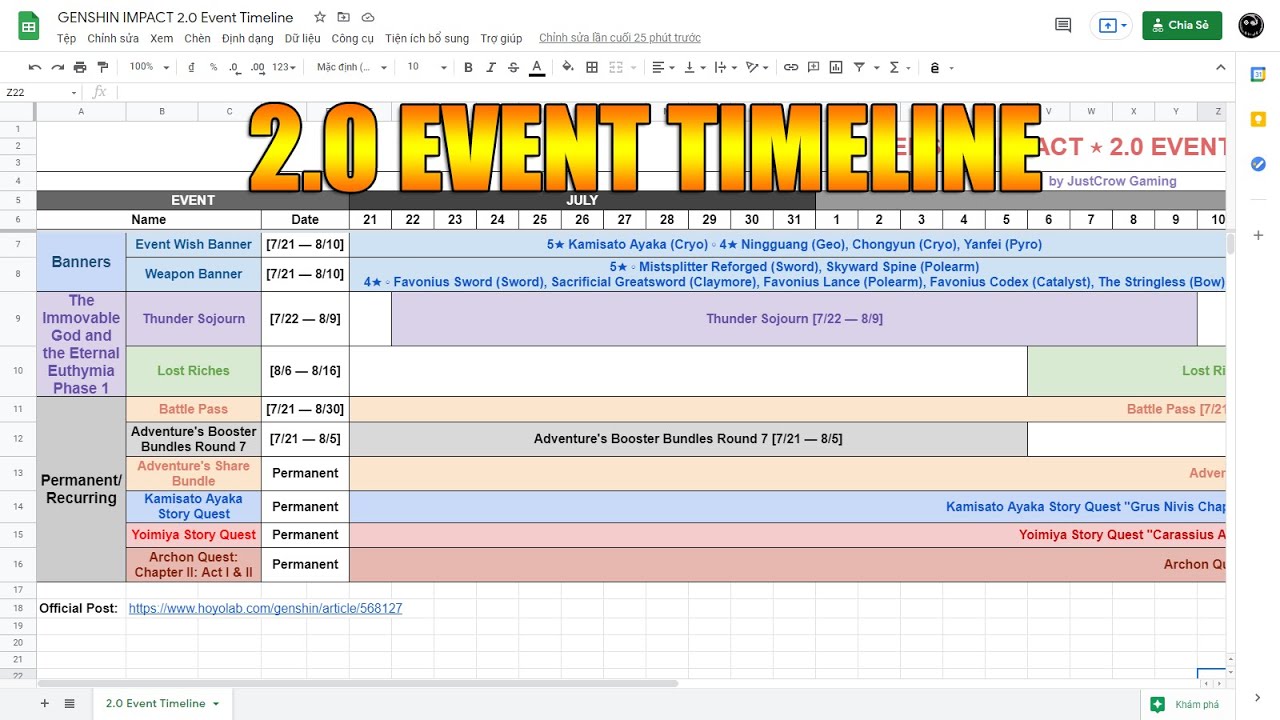The width and height of the screenshot is (1280, 720).
Task: Click the Khám phá explore button
Action: [x=1186, y=704]
